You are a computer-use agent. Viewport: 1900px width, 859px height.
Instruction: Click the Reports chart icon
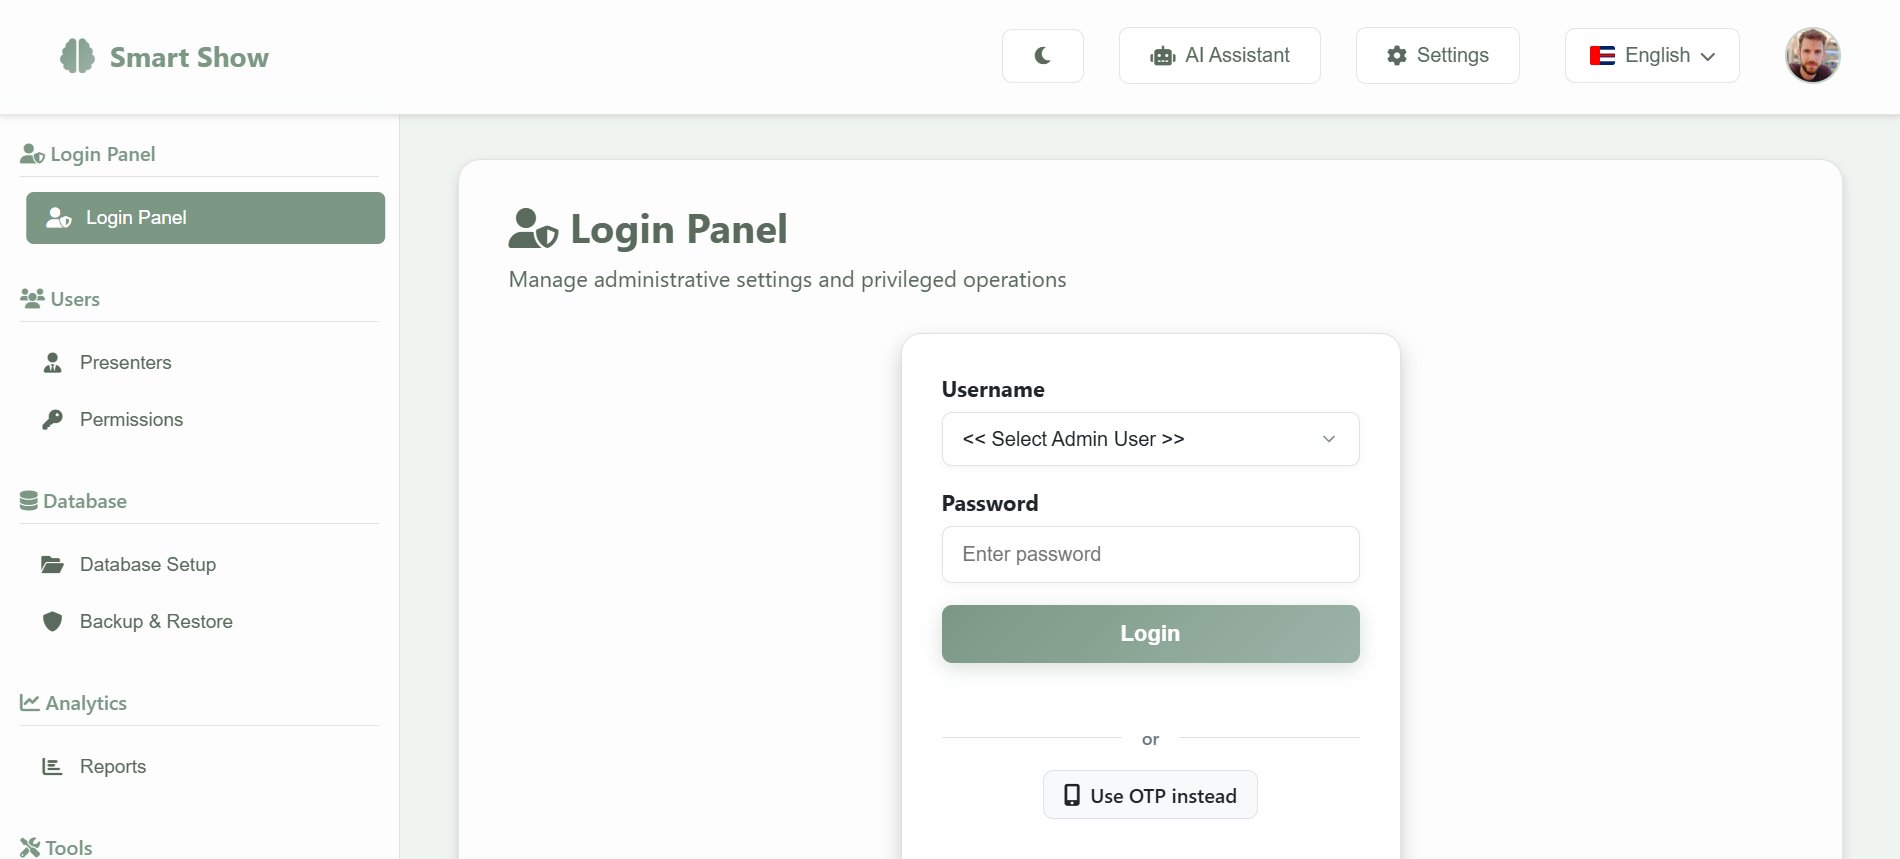tap(52, 767)
